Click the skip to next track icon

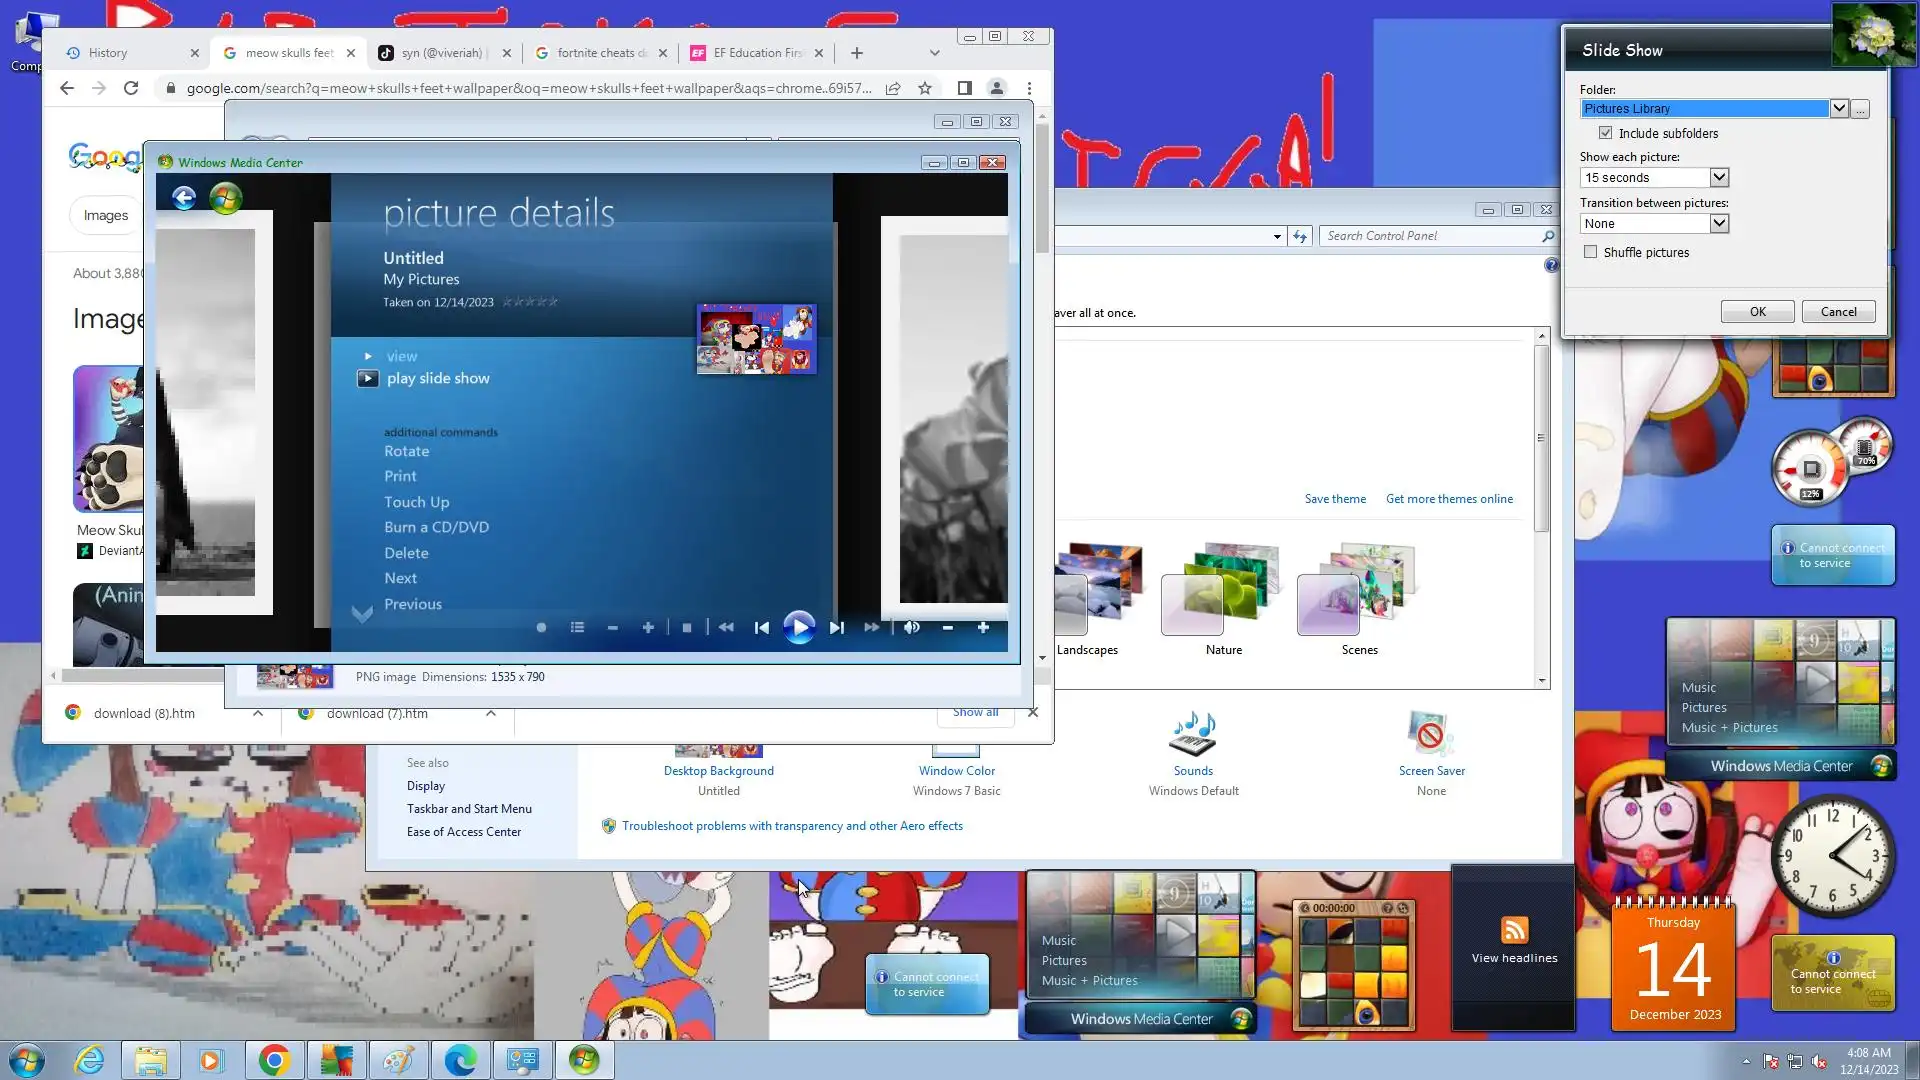pos(837,628)
